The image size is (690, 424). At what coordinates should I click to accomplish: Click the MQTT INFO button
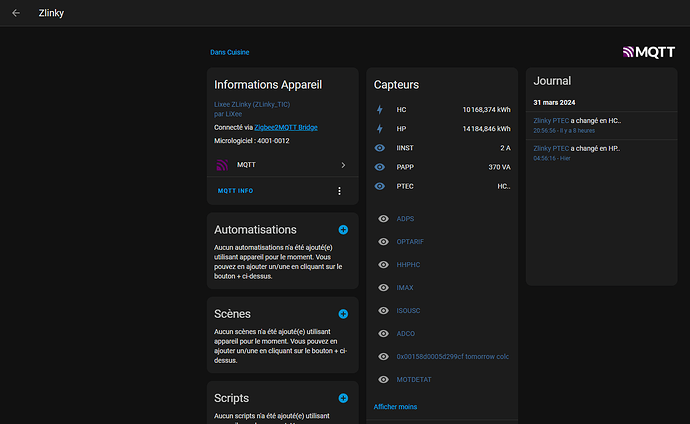(235, 191)
